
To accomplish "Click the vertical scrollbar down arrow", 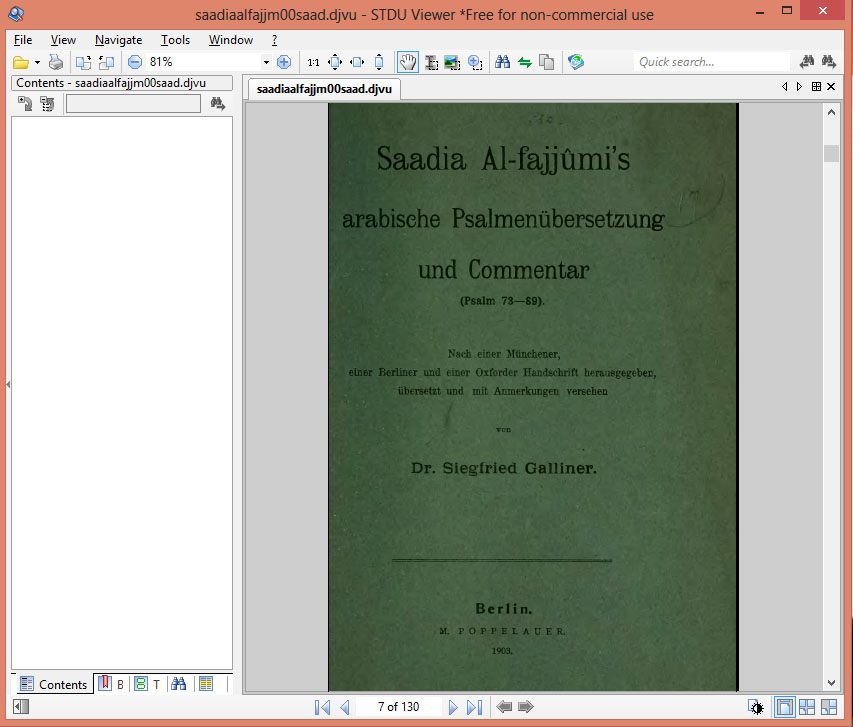I will [830, 682].
